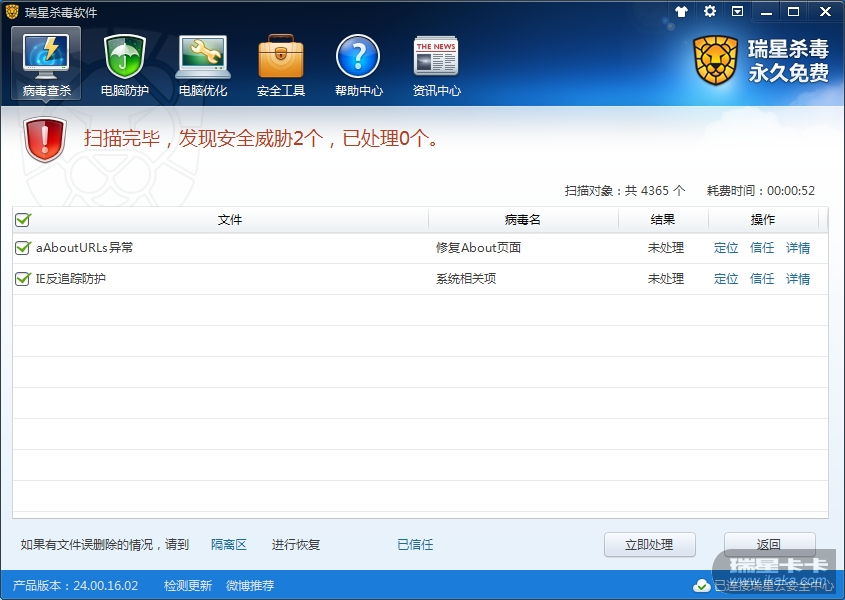Toggle the select-all checkbox in table header
The height and width of the screenshot is (600, 845).
point(23,219)
